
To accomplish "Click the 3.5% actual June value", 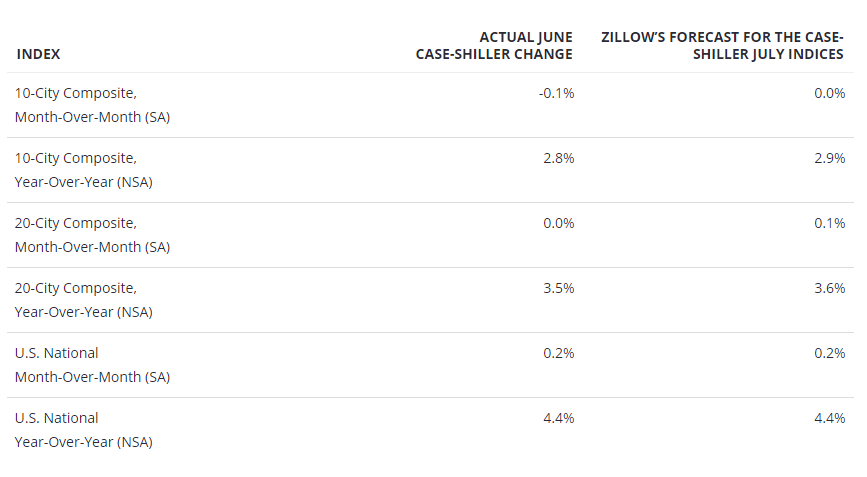I will coord(558,288).
